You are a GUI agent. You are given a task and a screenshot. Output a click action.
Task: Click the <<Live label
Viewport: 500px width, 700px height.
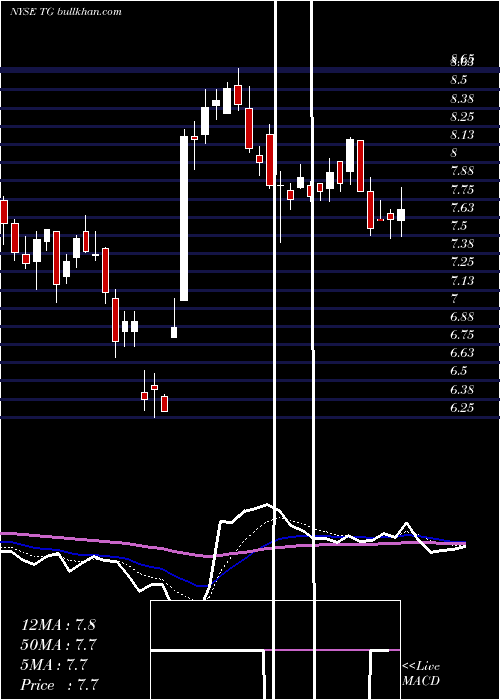[x=421, y=667]
